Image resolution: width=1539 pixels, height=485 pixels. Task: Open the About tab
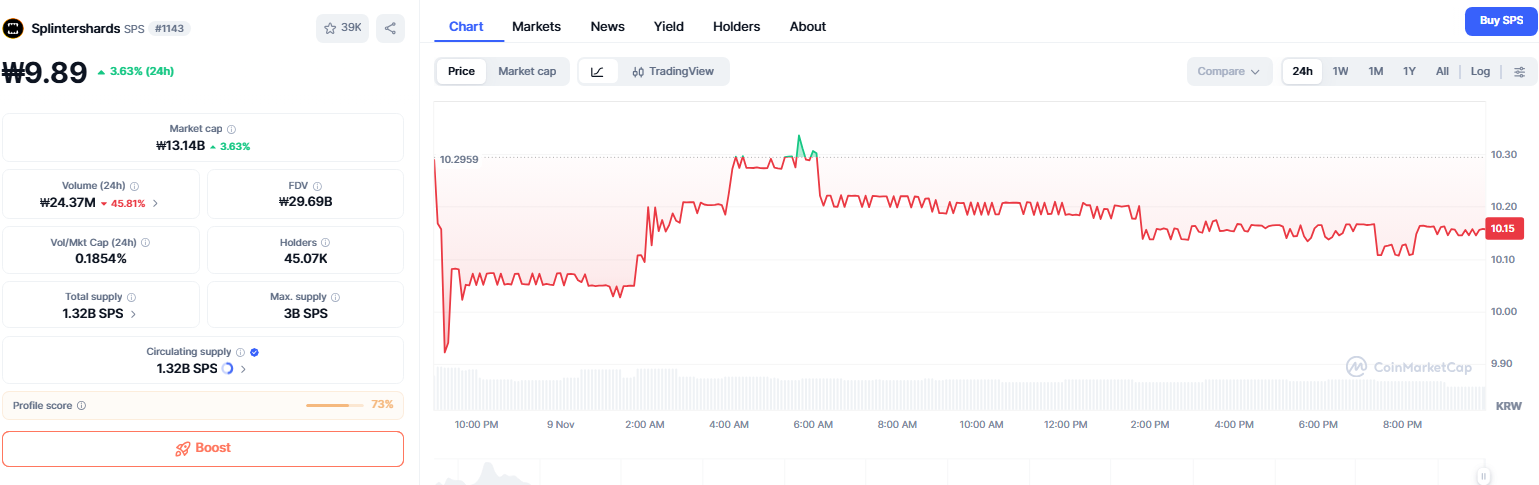[808, 26]
